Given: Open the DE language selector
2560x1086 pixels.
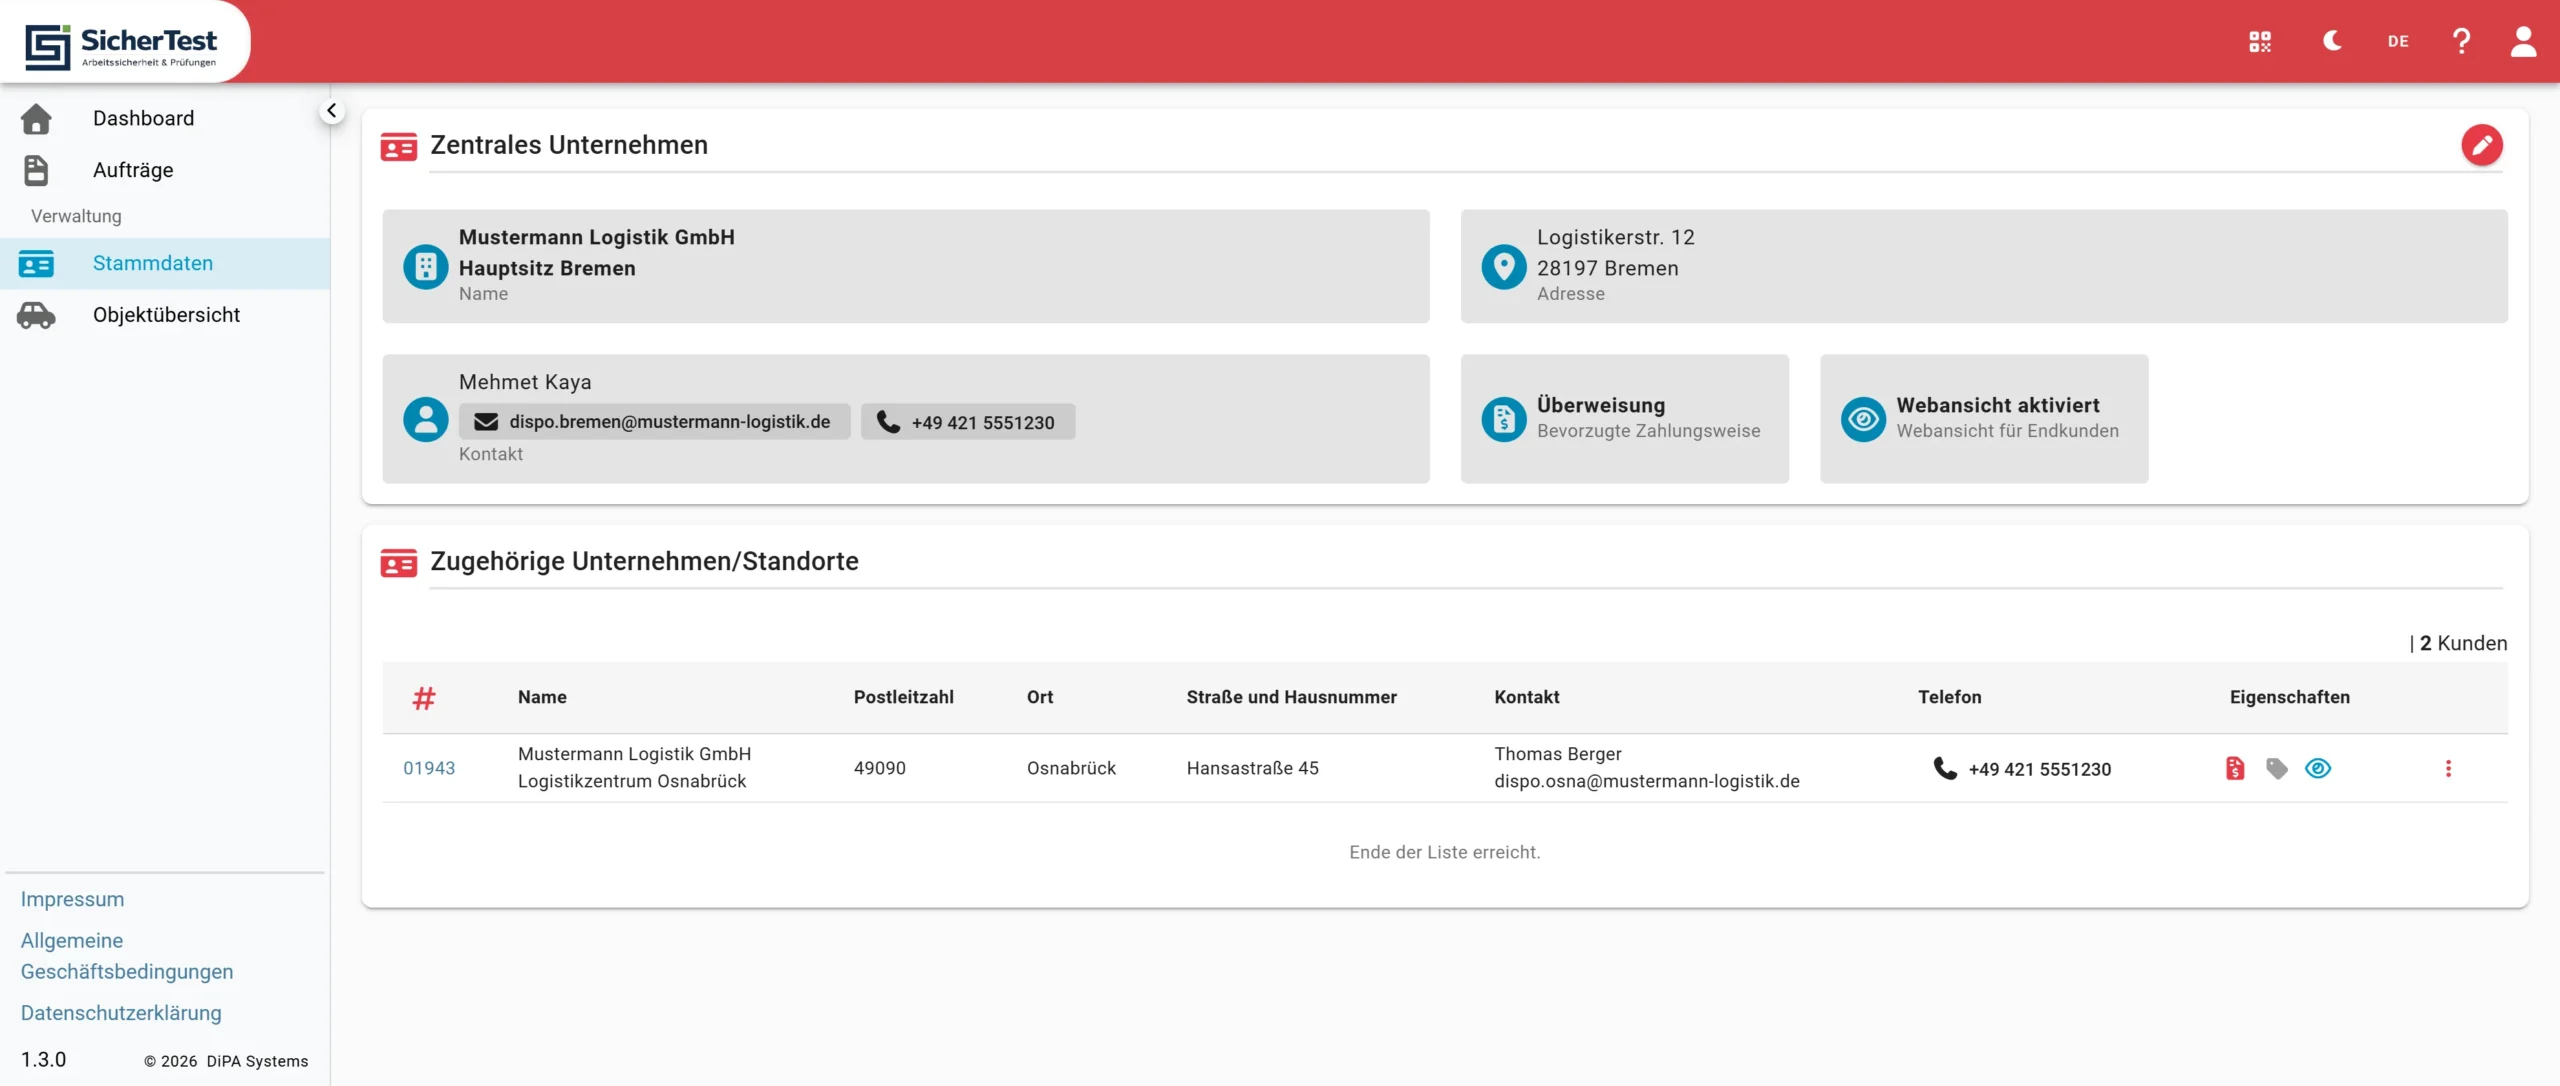Looking at the screenshot, I should pyautogui.click(x=2397, y=41).
